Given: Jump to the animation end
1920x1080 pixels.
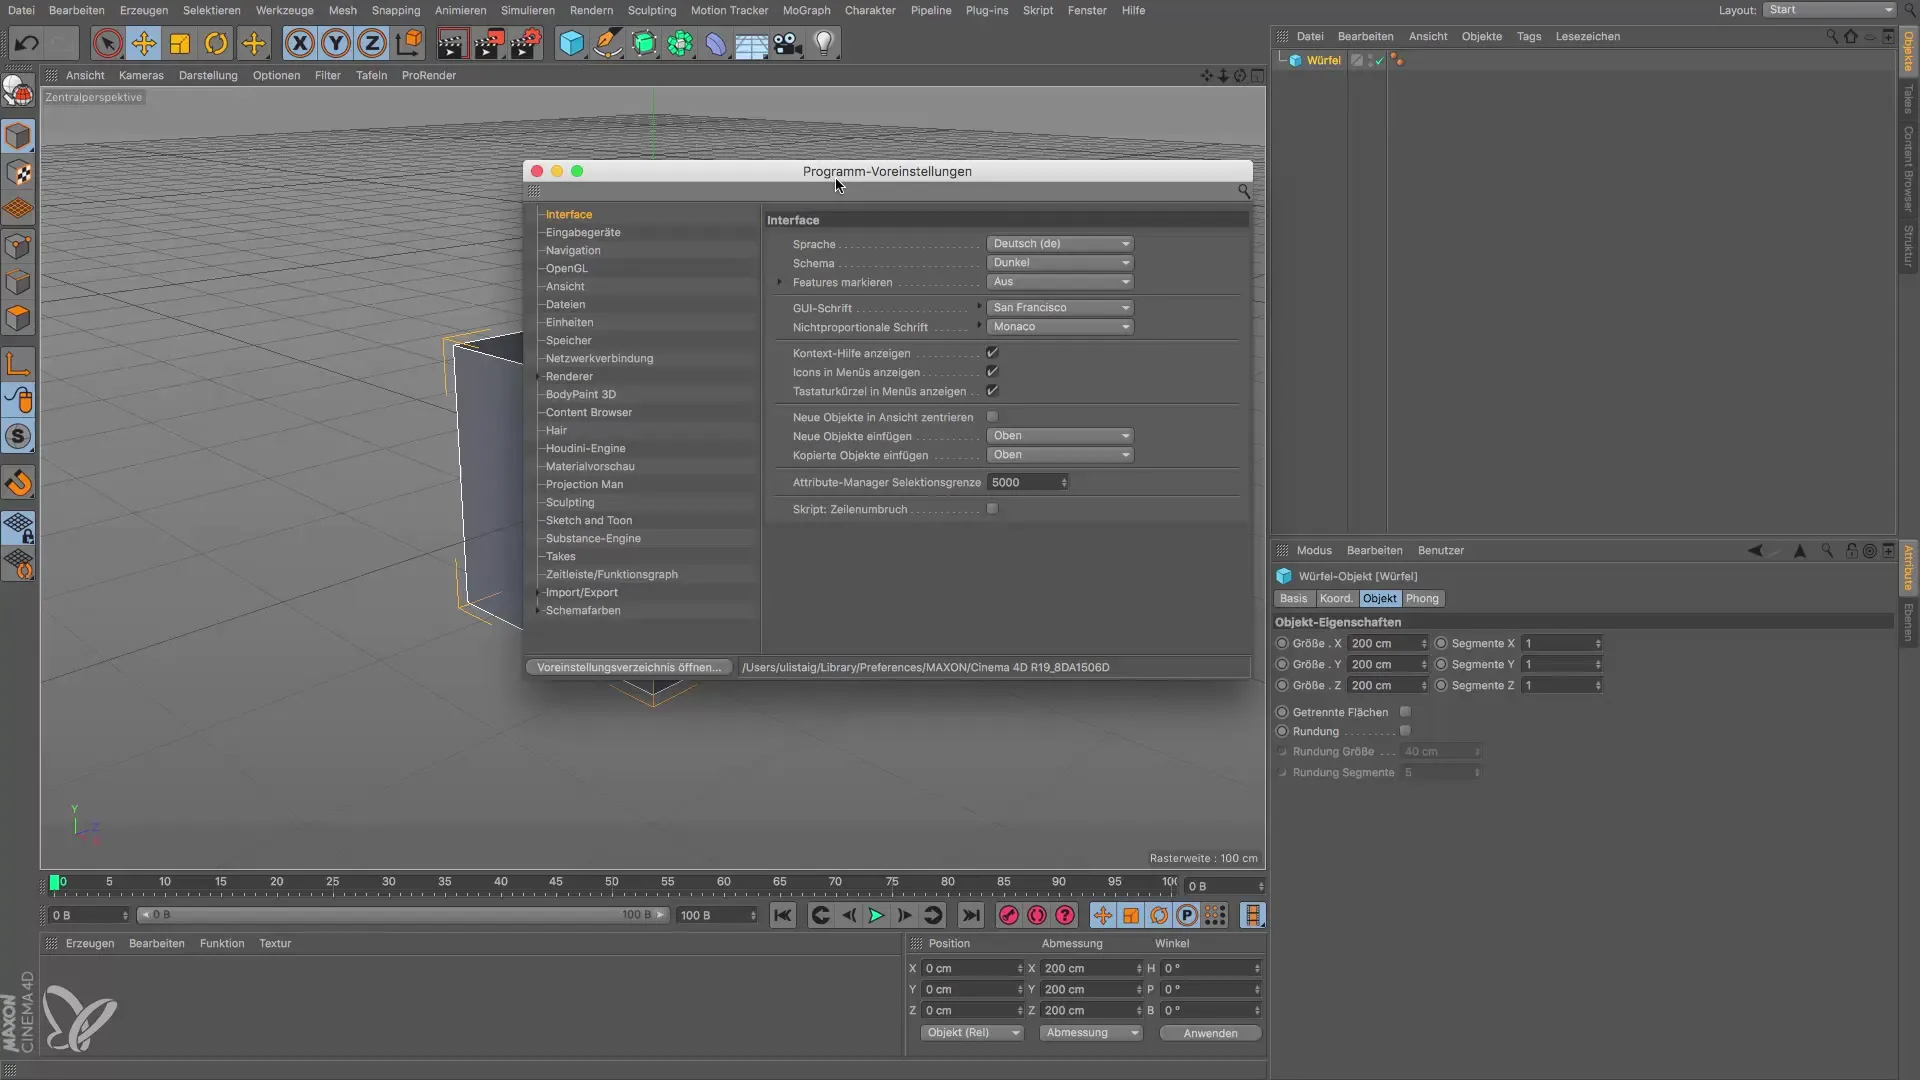Looking at the screenshot, I should click(x=970, y=915).
